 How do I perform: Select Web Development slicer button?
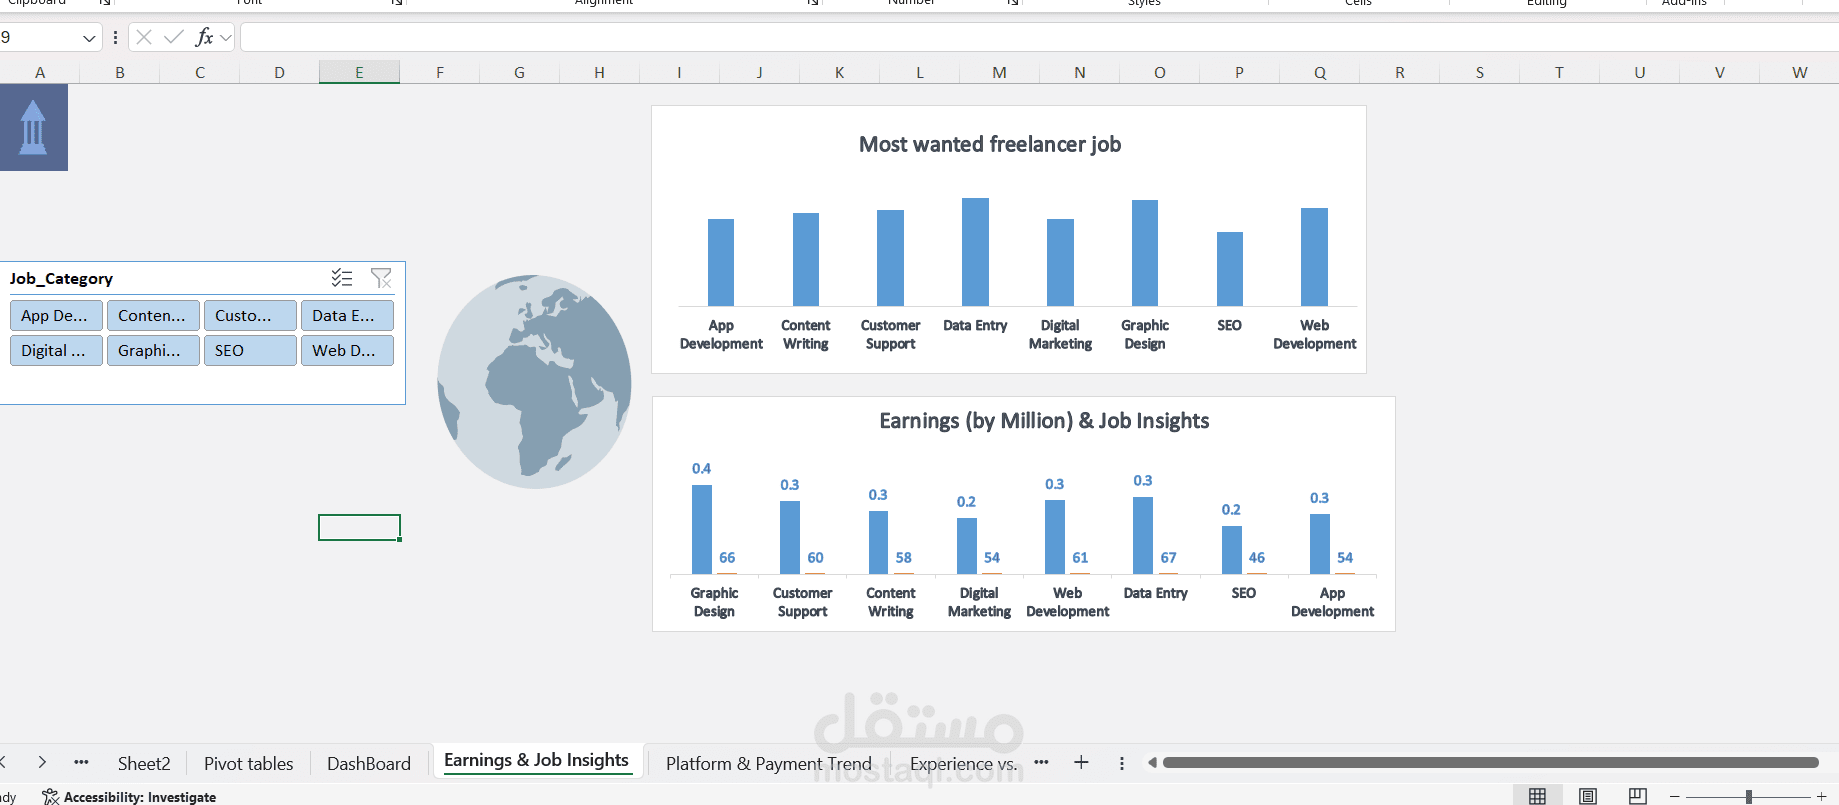347,350
